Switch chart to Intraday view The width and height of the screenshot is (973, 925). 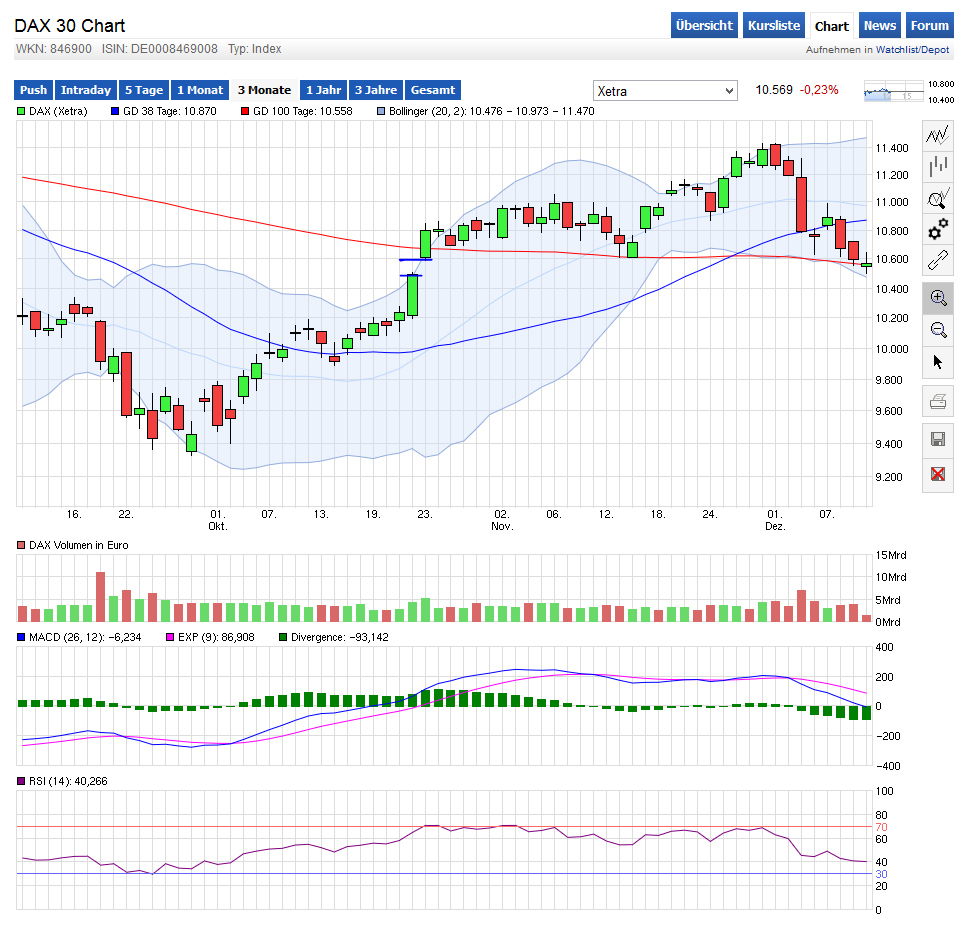[x=86, y=90]
